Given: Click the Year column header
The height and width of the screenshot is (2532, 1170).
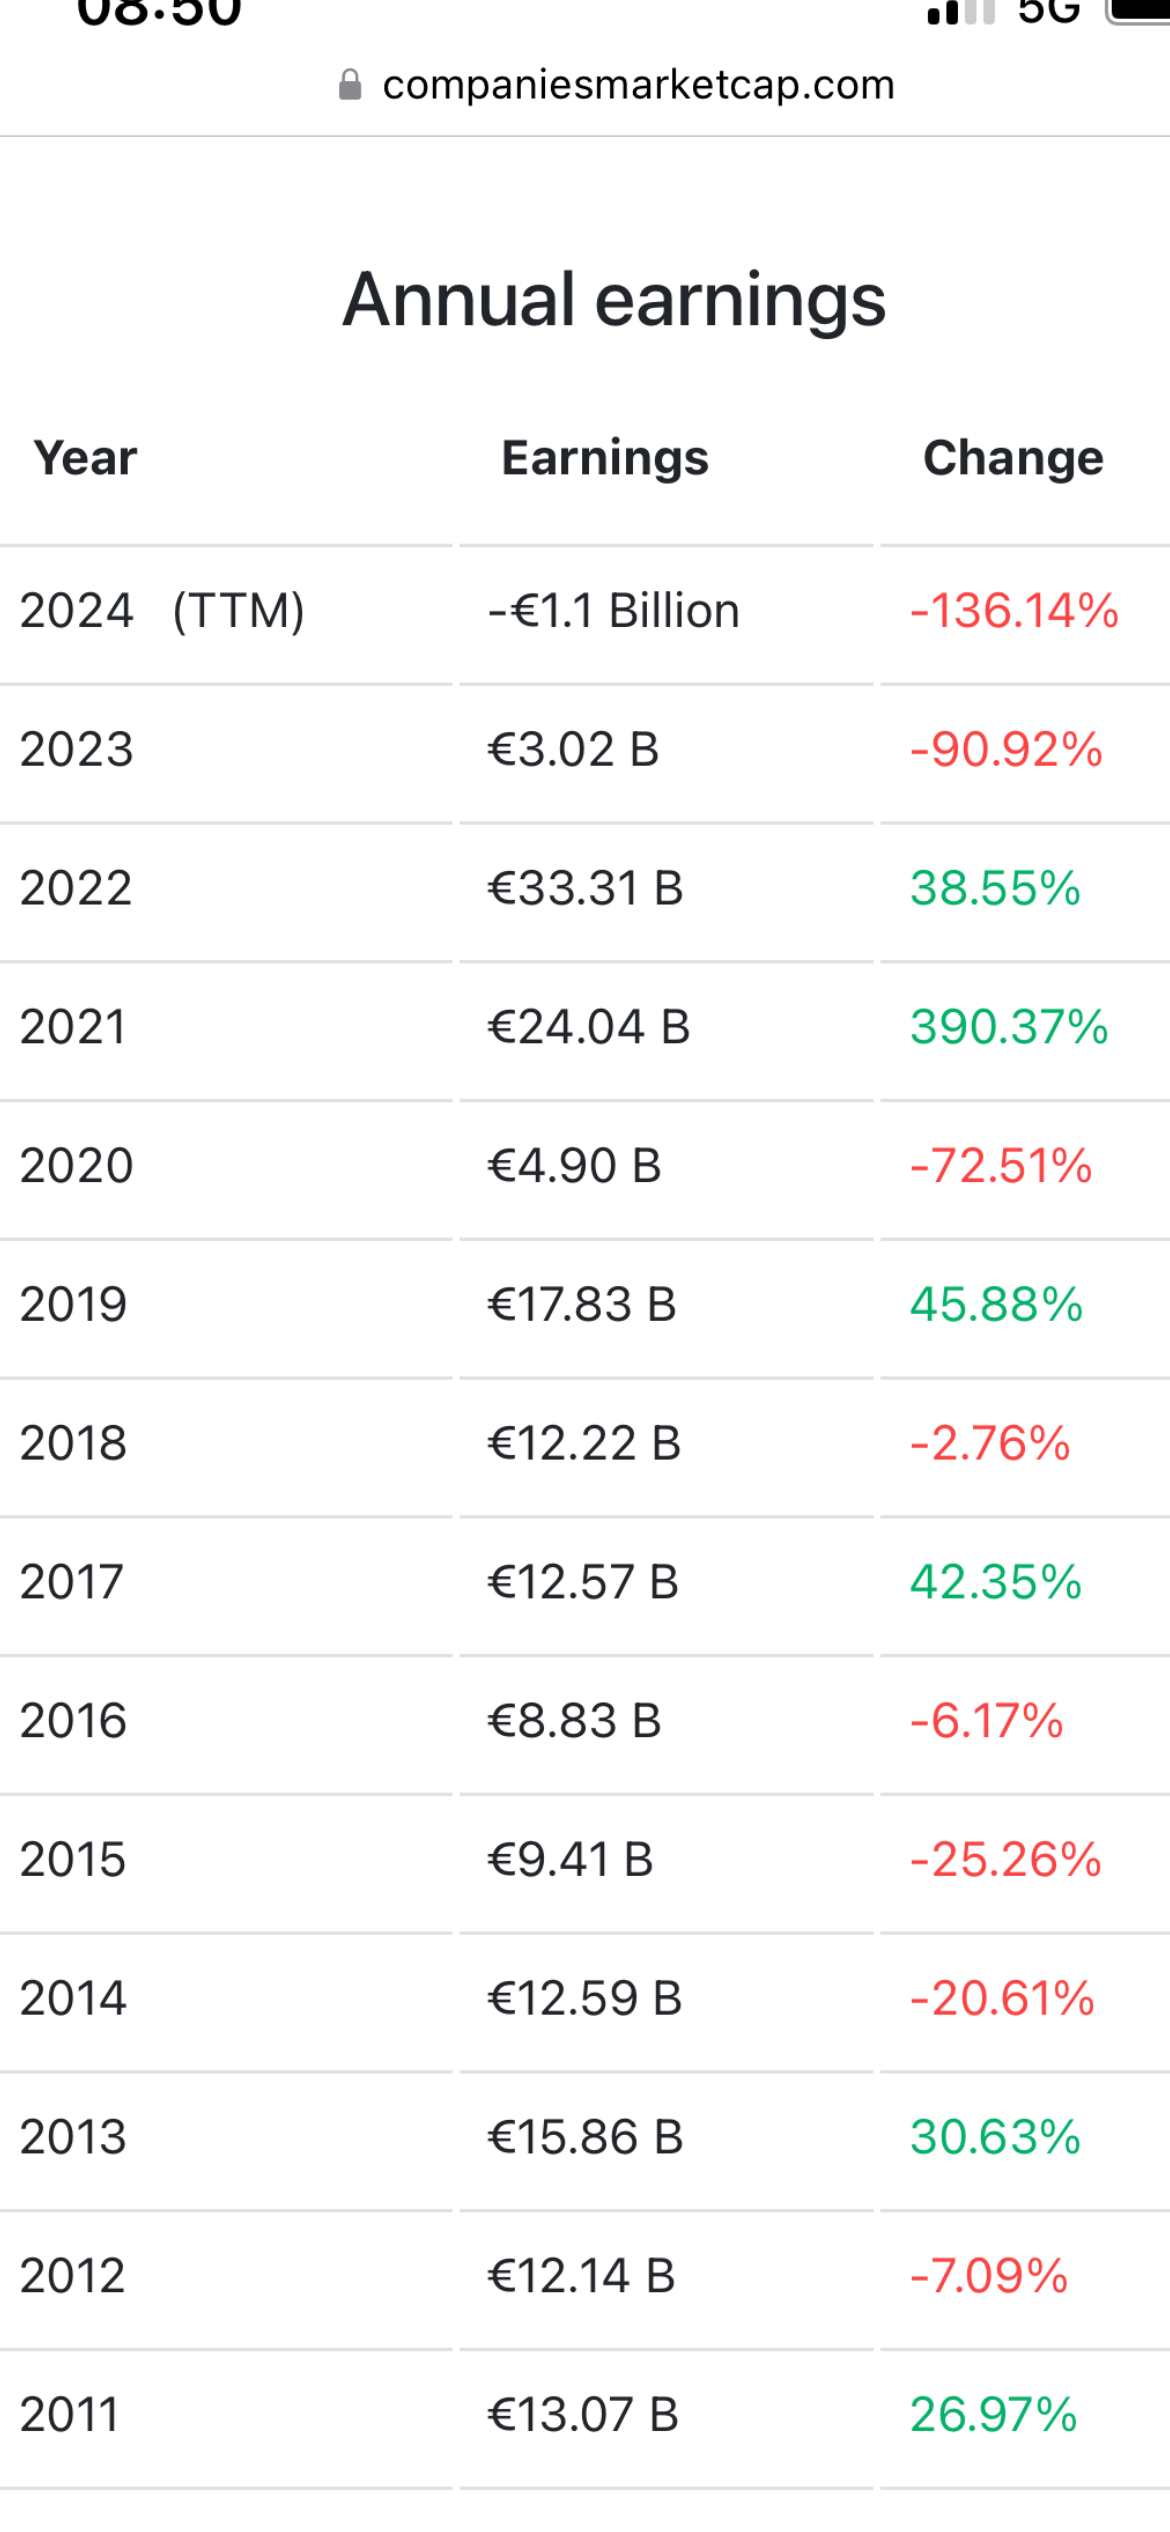Looking at the screenshot, I should 85,458.
